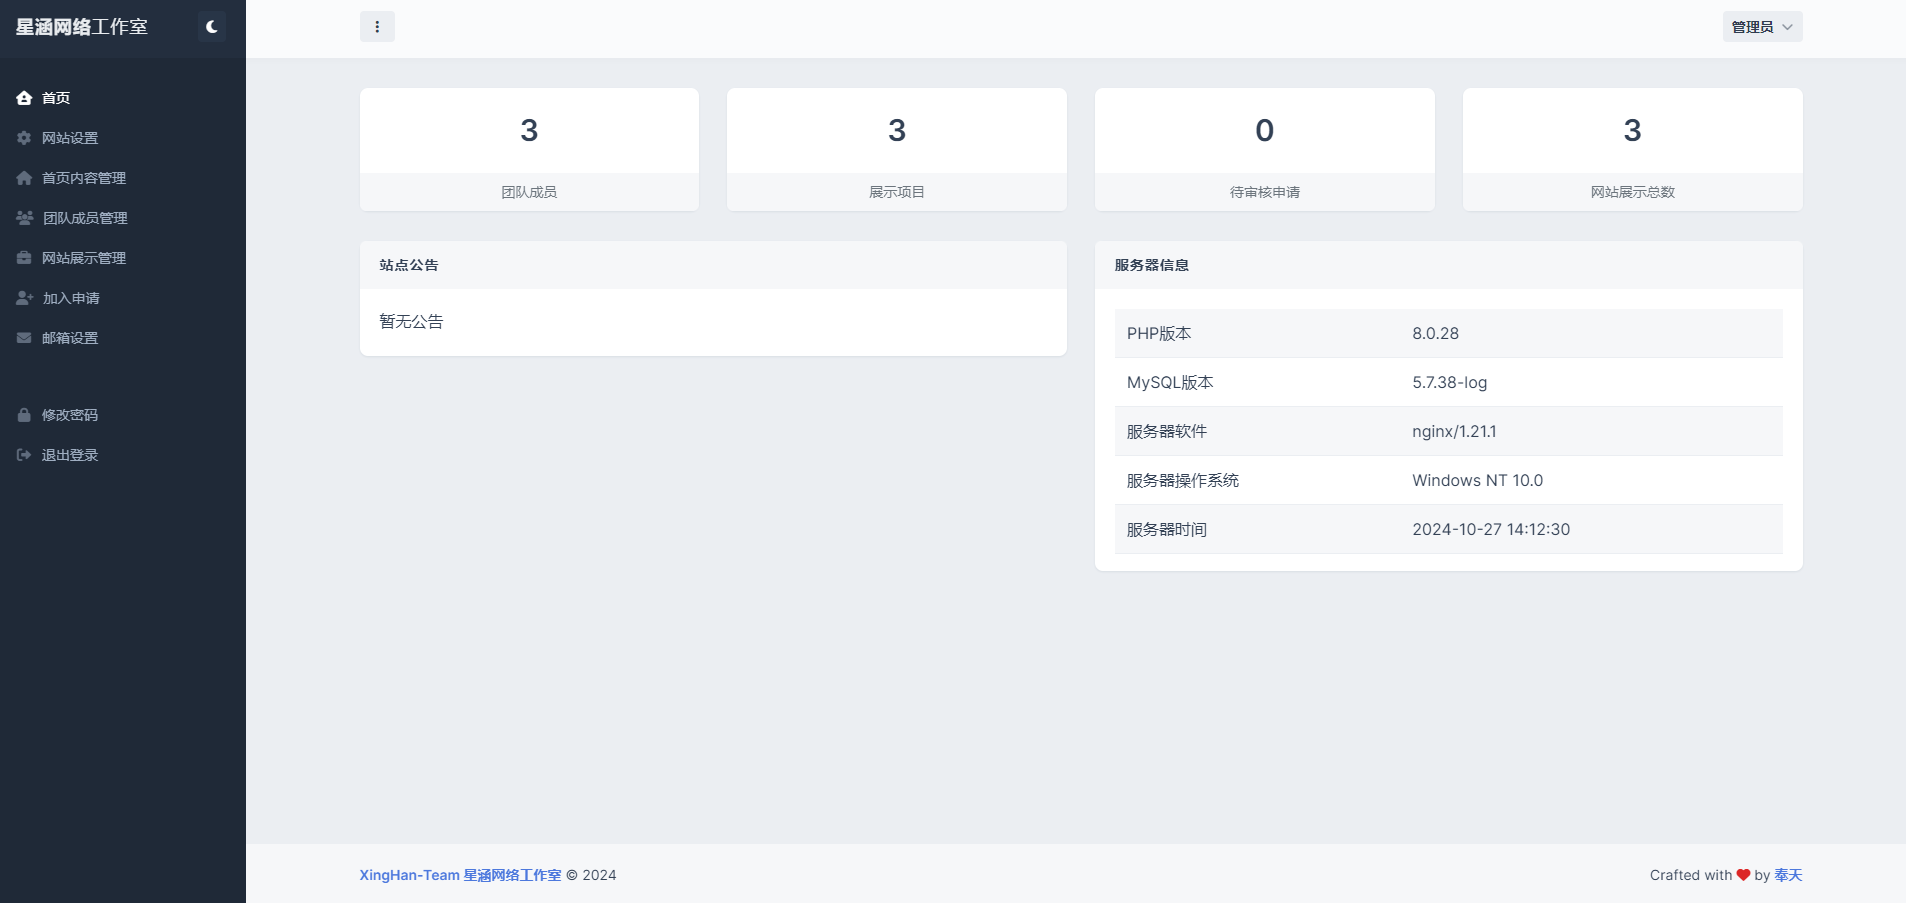Click the gear icon for 网站设置
This screenshot has width=1906, height=903.
24,138
